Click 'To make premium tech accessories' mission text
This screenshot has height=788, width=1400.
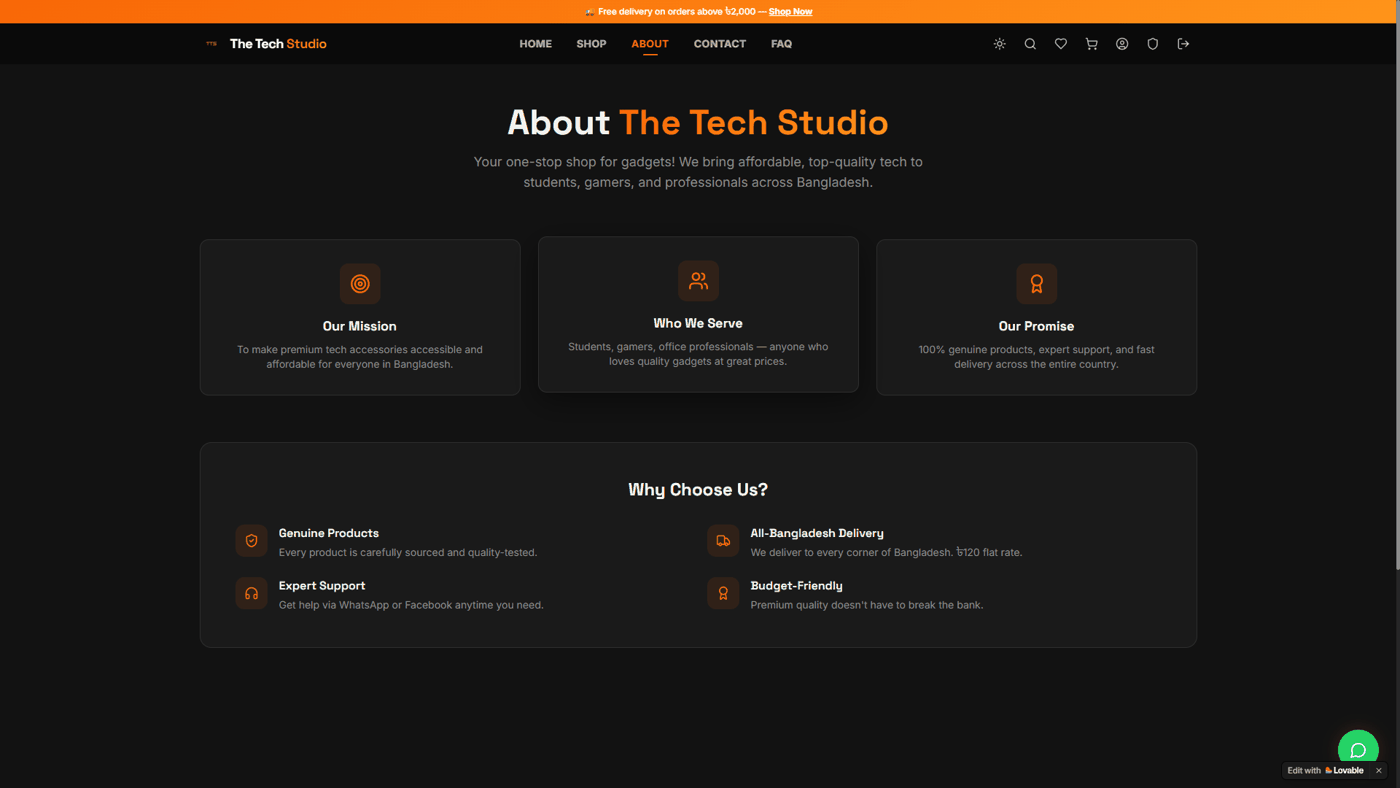tap(360, 357)
